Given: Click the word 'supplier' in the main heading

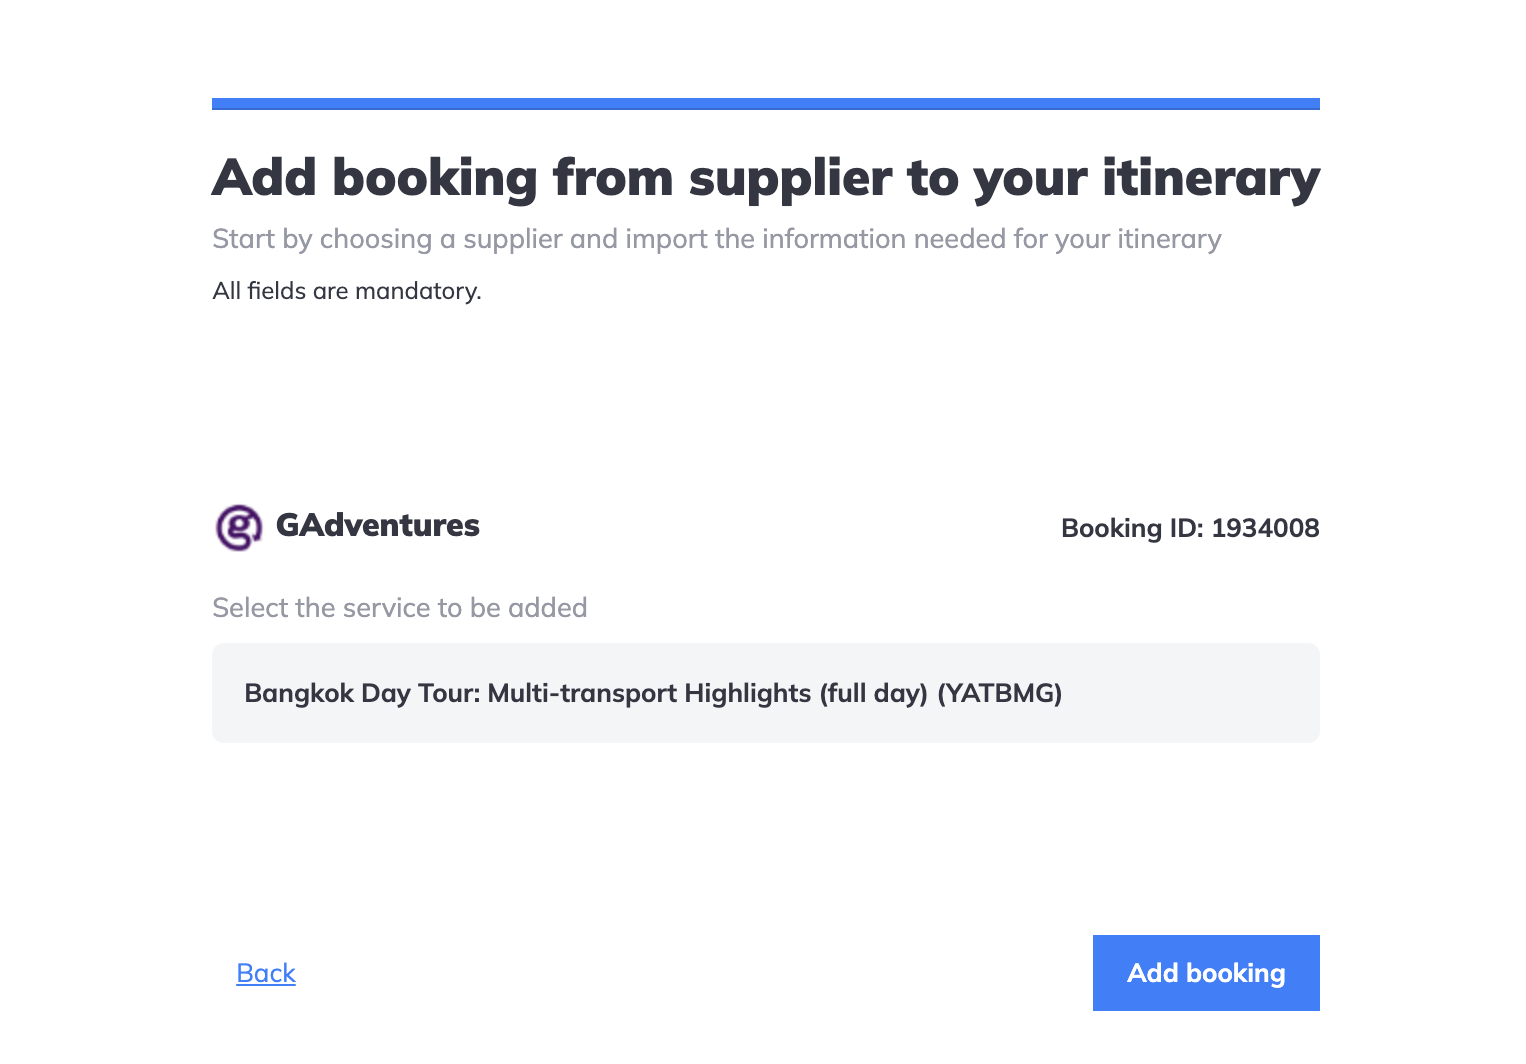Looking at the screenshot, I should (790, 178).
